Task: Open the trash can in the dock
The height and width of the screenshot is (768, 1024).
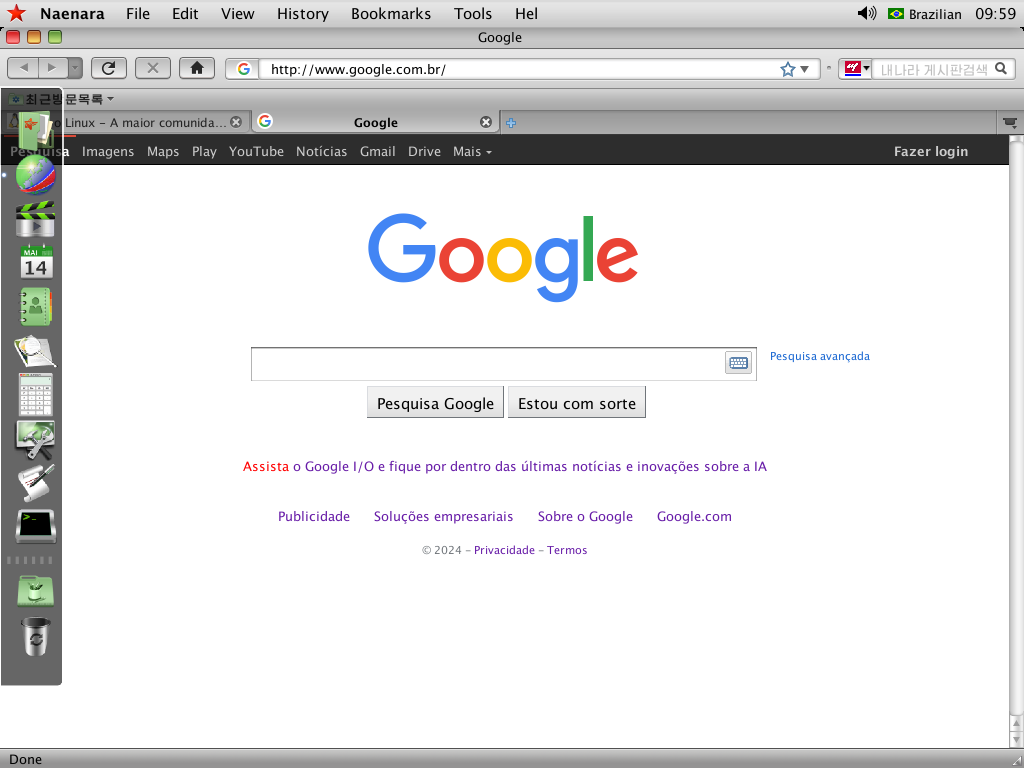Action: click(35, 636)
